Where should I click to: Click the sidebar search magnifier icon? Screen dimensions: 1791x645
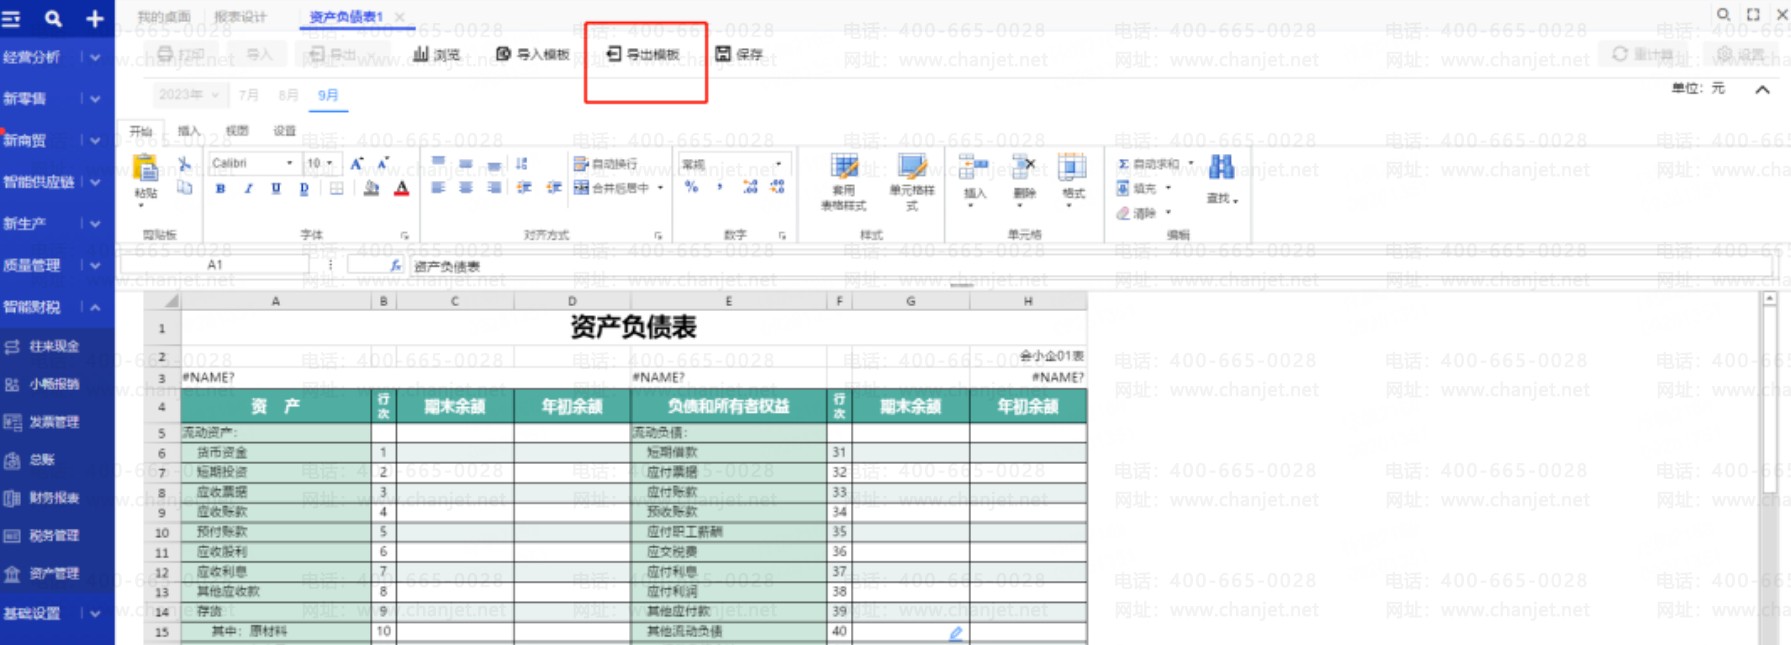(x=53, y=18)
